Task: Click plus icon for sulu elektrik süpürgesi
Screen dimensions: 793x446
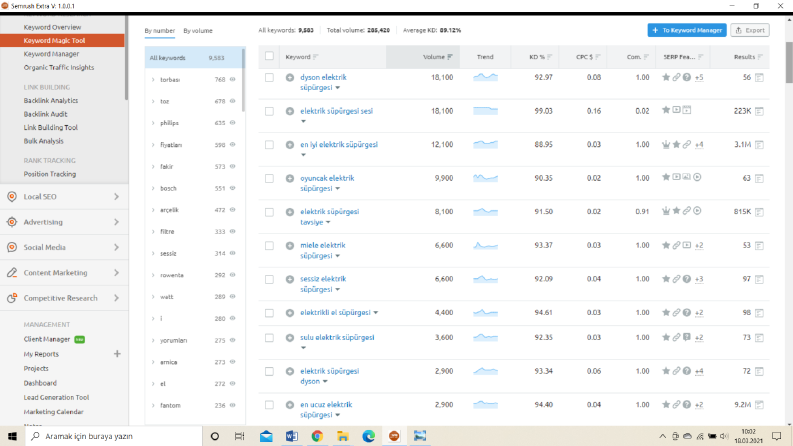Action: [290, 338]
